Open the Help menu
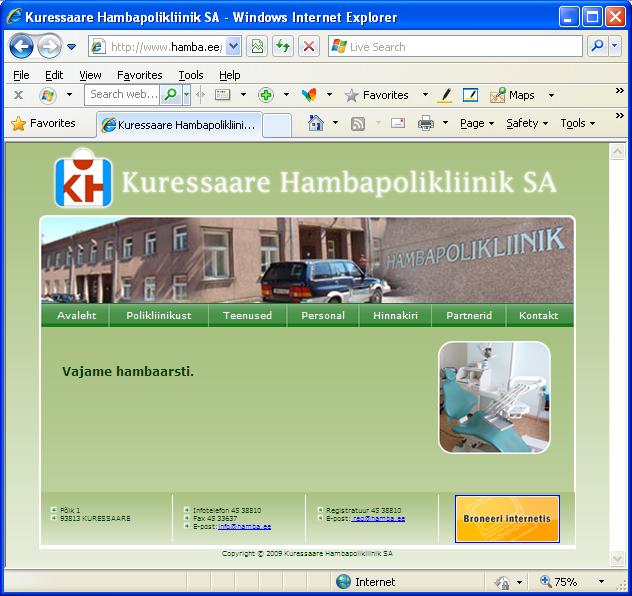Viewport: 632px width, 596px height. point(230,75)
